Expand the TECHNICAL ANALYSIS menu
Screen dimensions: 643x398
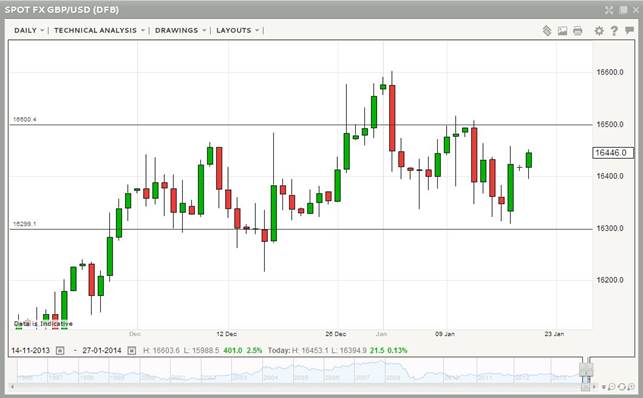[99, 30]
